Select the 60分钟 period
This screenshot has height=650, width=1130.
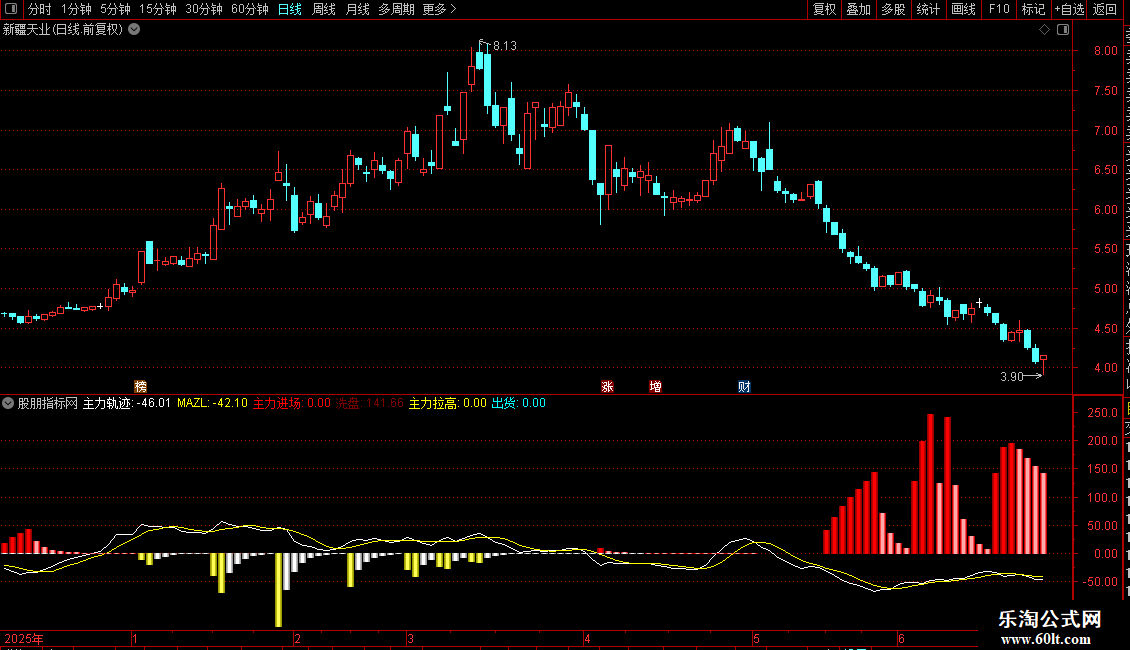(249, 9)
